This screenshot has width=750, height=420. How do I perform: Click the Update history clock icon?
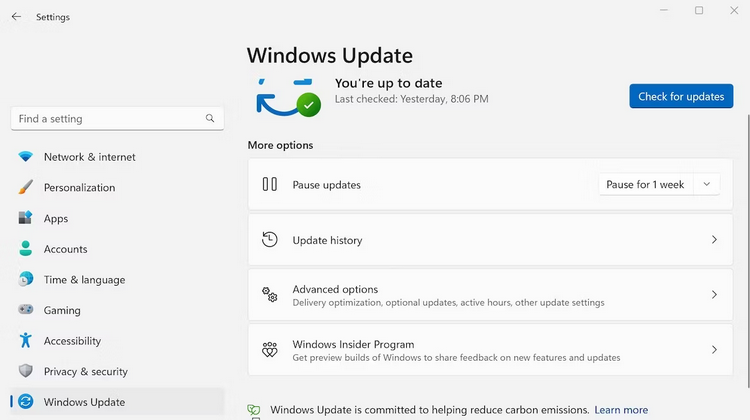tap(269, 239)
